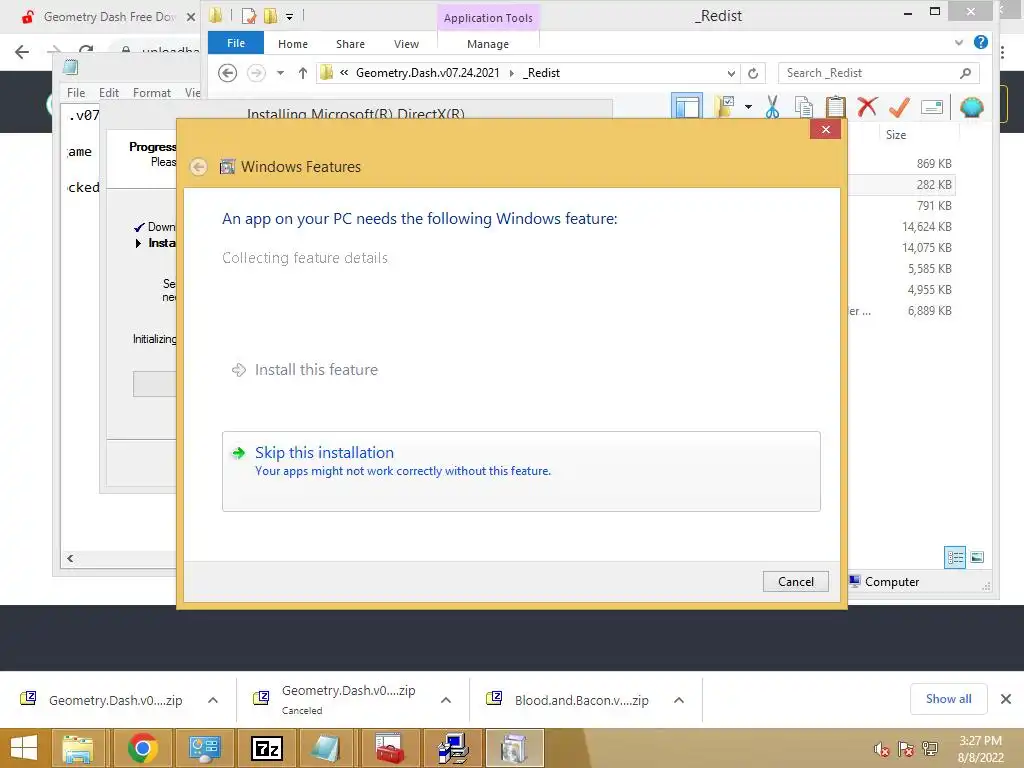Switch to details view icon in Explorer
This screenshot has width=1024, height=768.
(x=955, y=557)
